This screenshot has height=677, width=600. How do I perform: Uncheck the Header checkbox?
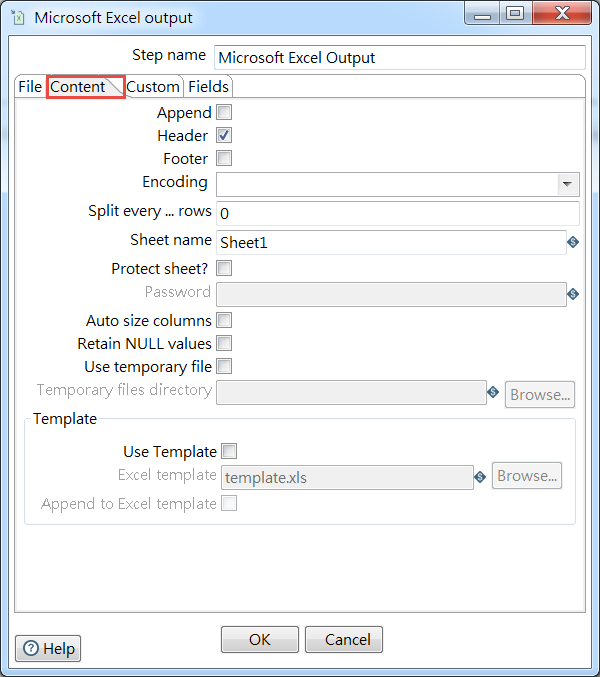click(224, 135)
